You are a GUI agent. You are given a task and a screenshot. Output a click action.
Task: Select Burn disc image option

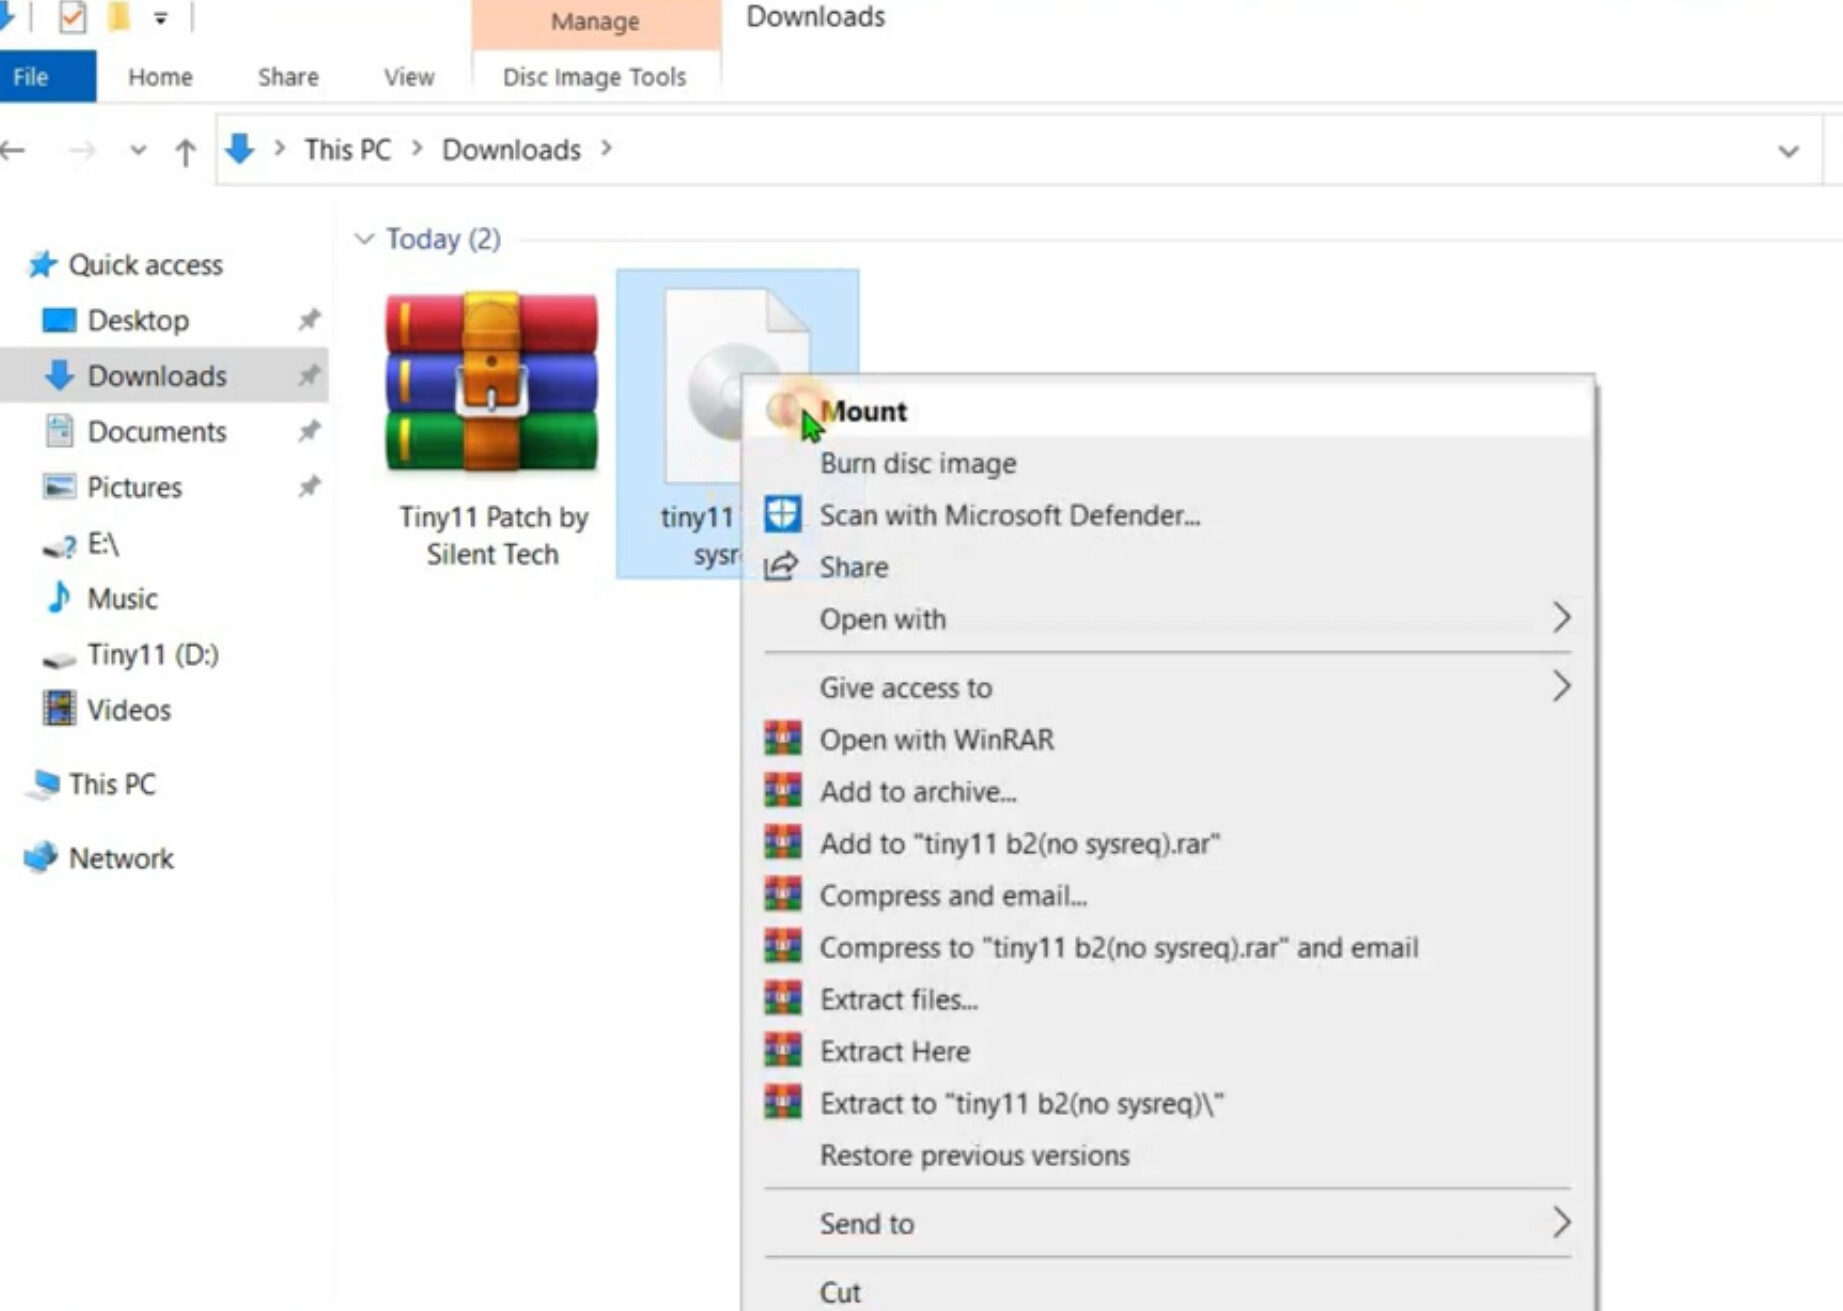[x=1168, y=464]
